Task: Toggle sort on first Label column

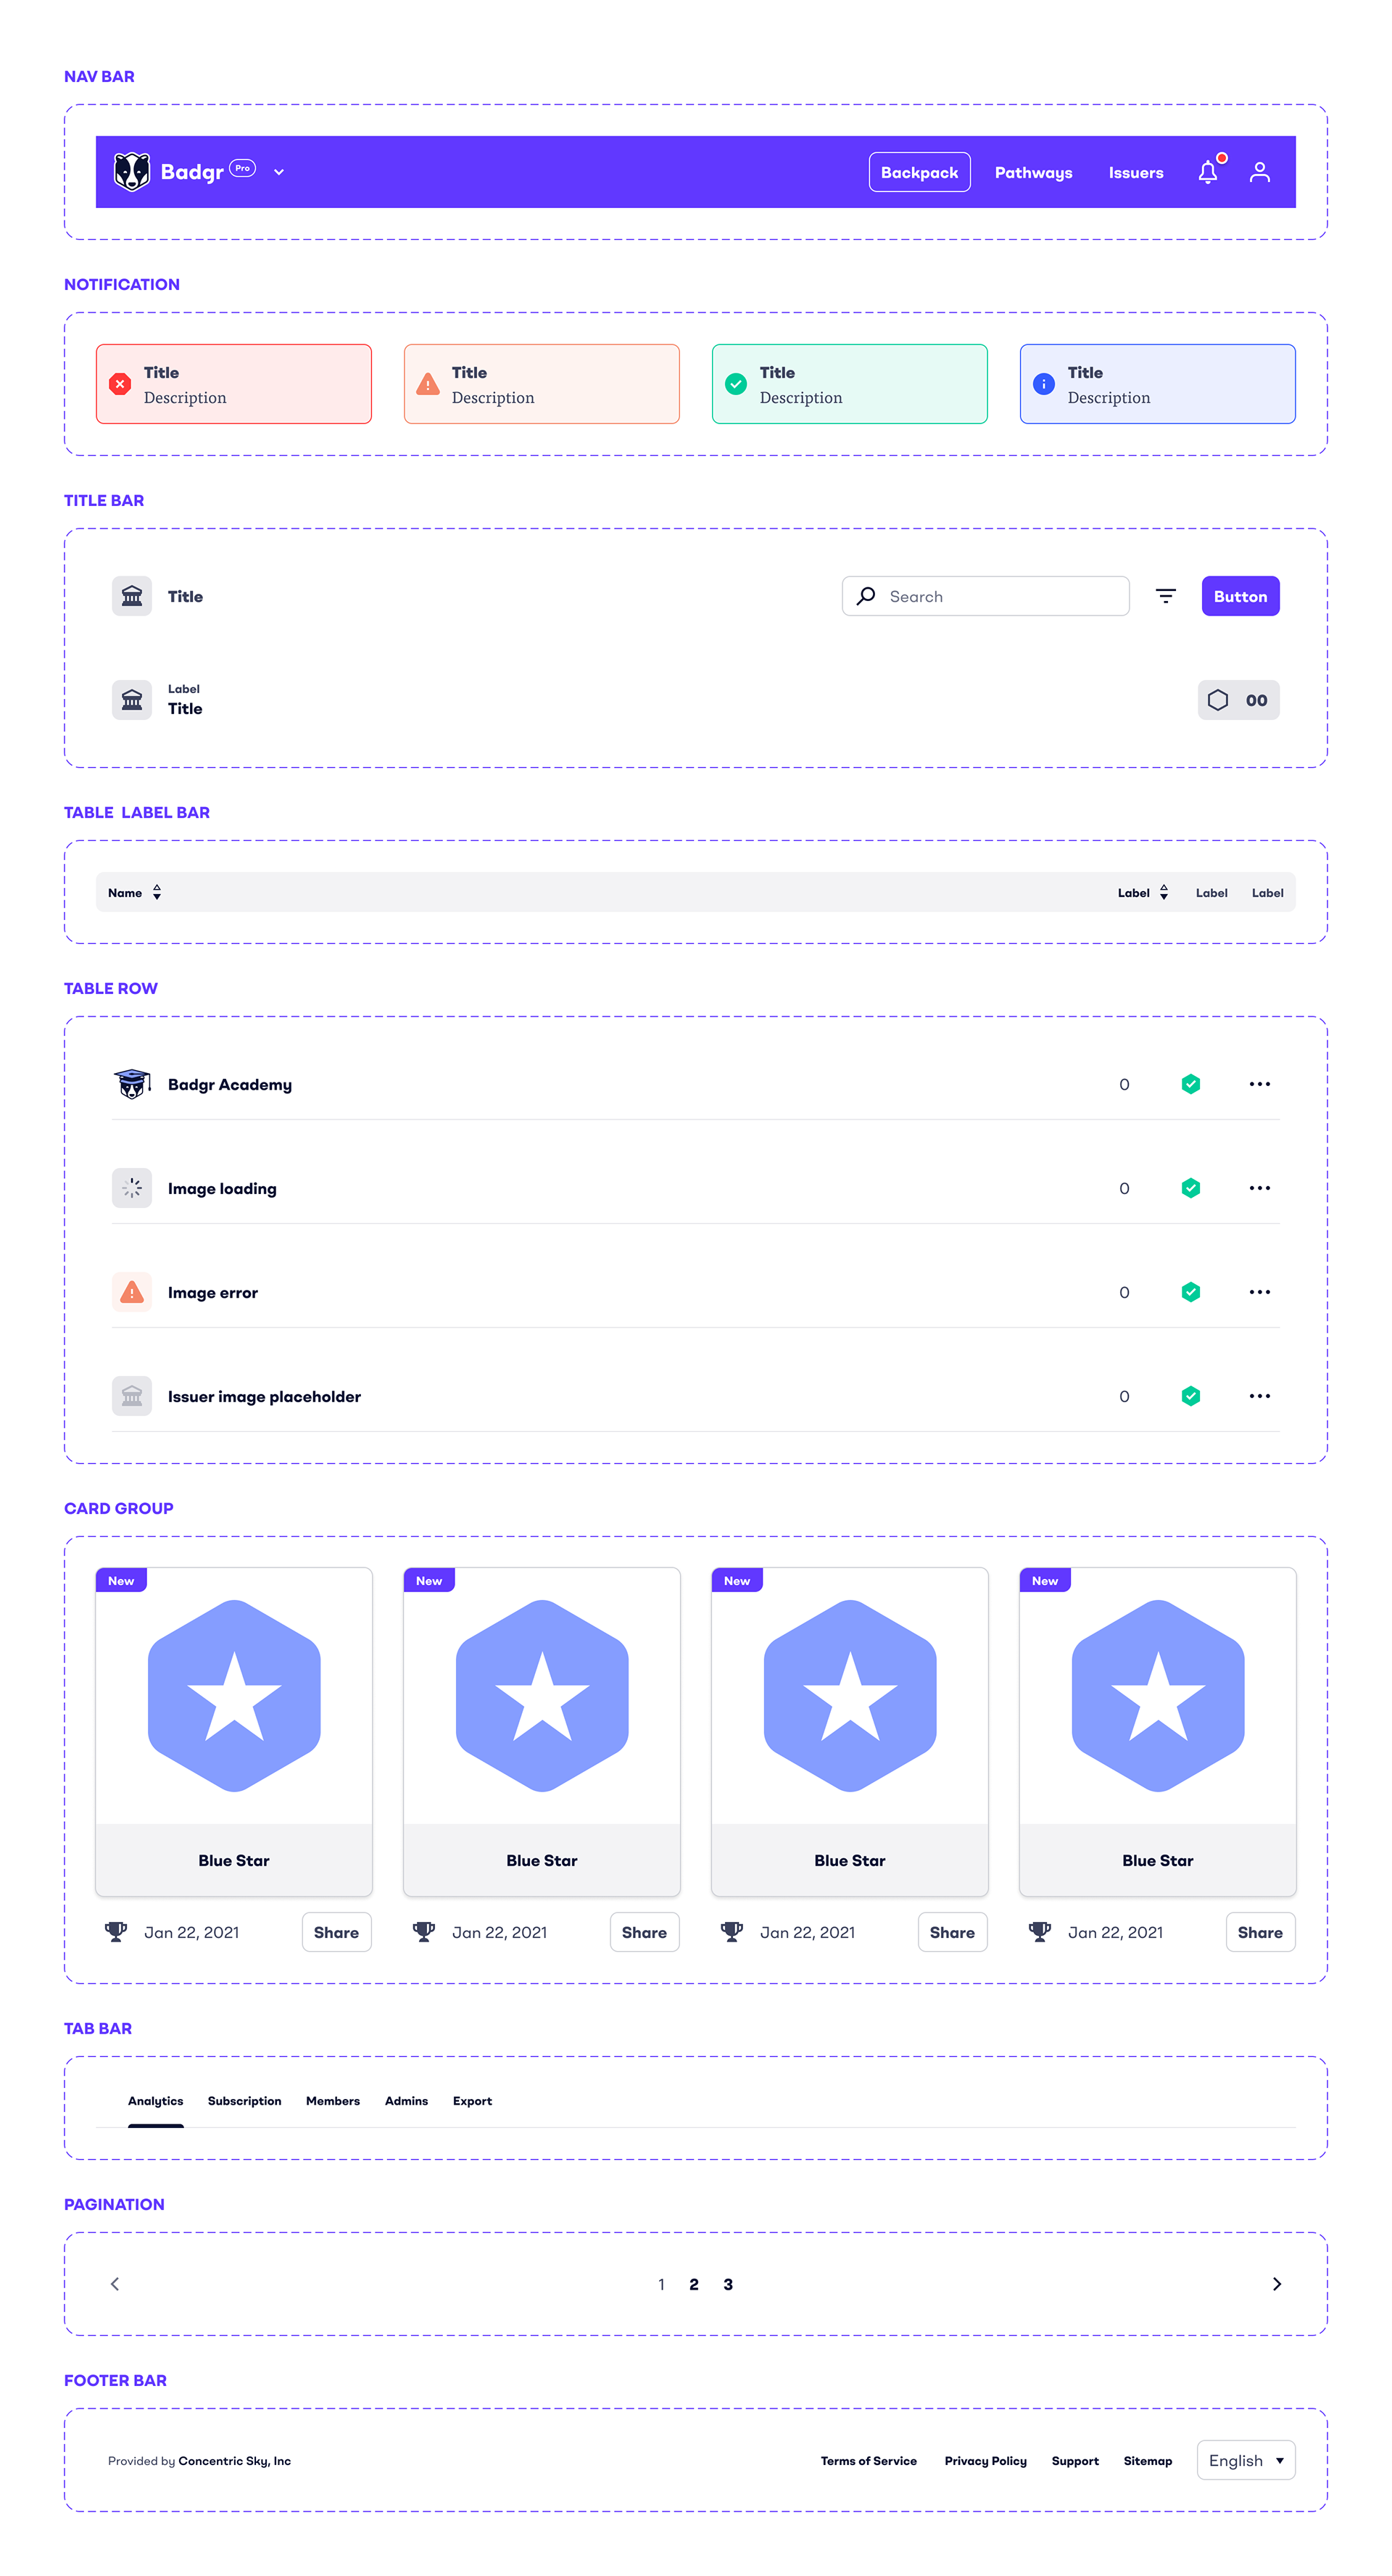Action: click(x=1164, y=892)
